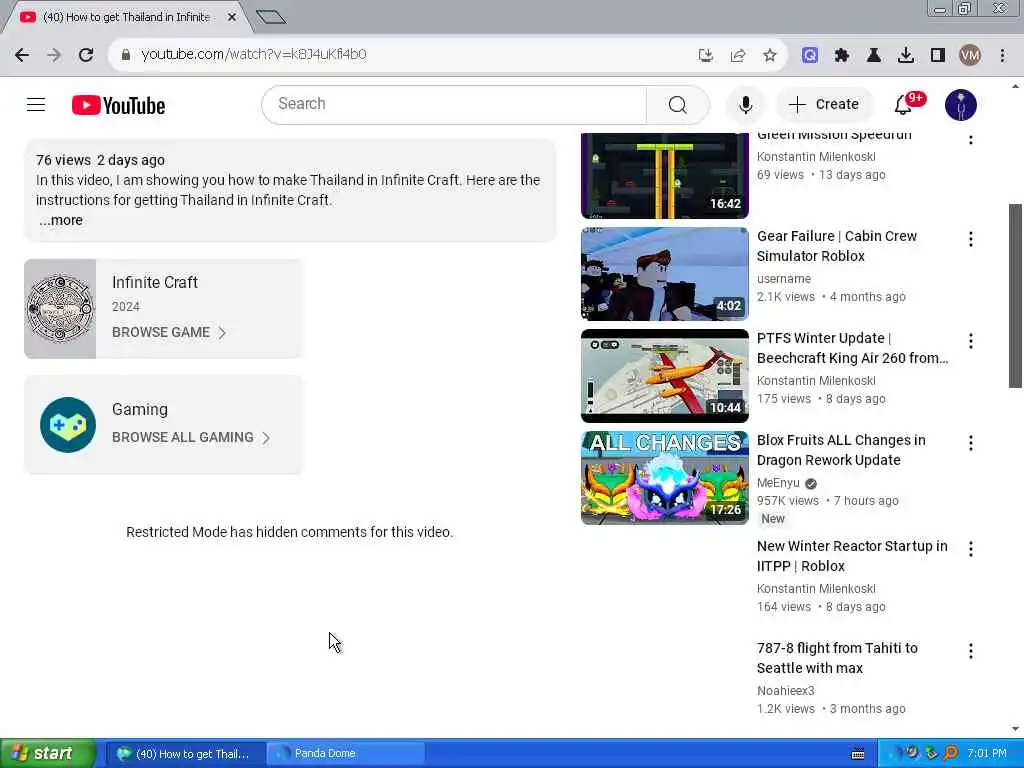Viewport: 1024px width, 768px height.
Task: Click the search magnifier button
Action: (x=677, y=104)
